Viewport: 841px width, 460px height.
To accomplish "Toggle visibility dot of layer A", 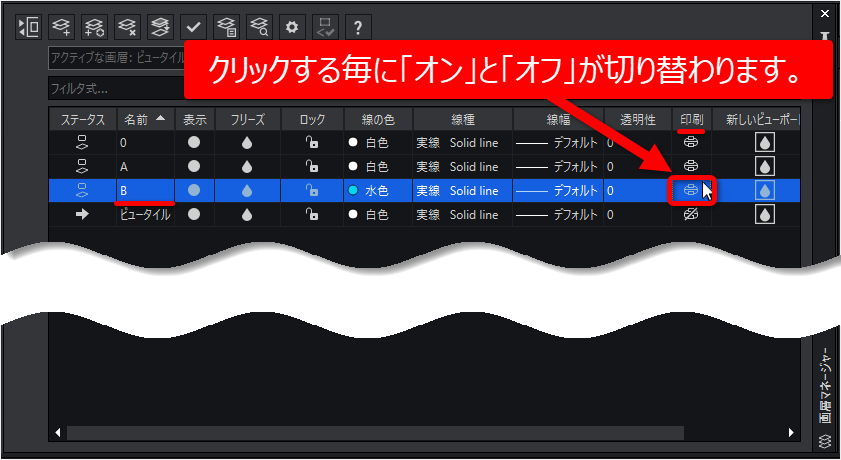I will coord(194,166).
